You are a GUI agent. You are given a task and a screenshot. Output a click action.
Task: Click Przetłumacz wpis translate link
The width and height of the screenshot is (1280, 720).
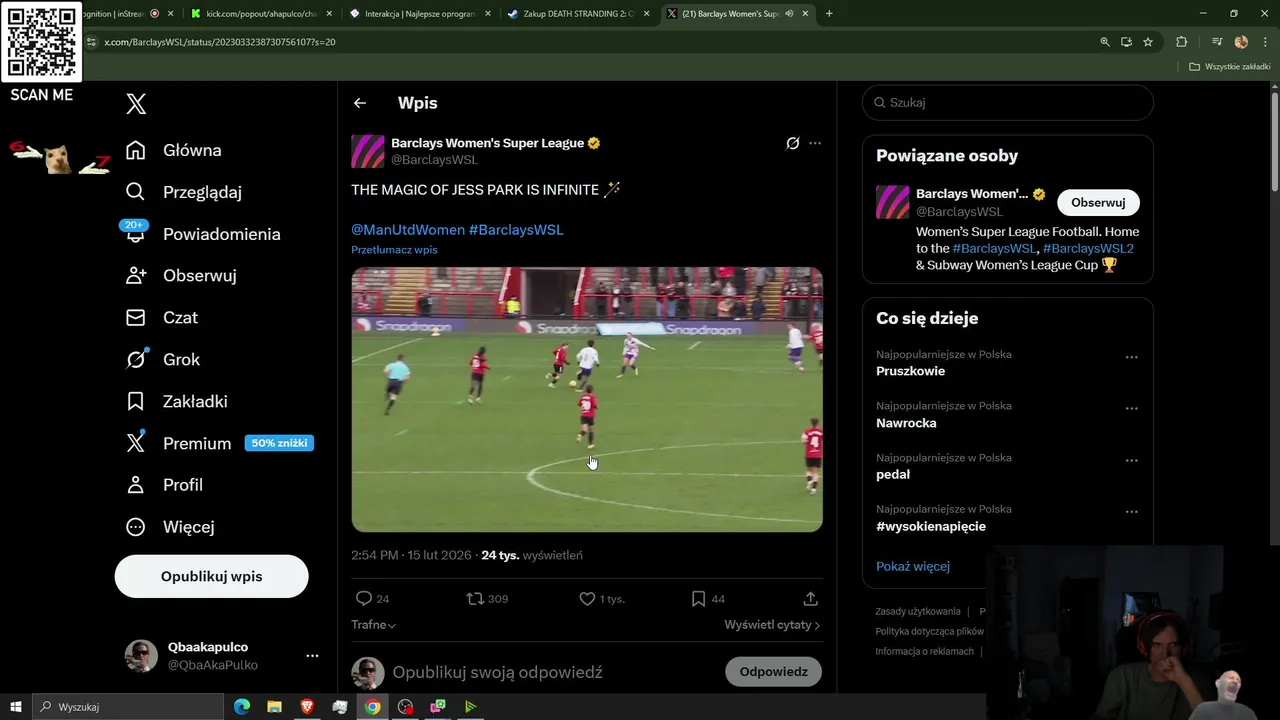click(x=394, y=250)
